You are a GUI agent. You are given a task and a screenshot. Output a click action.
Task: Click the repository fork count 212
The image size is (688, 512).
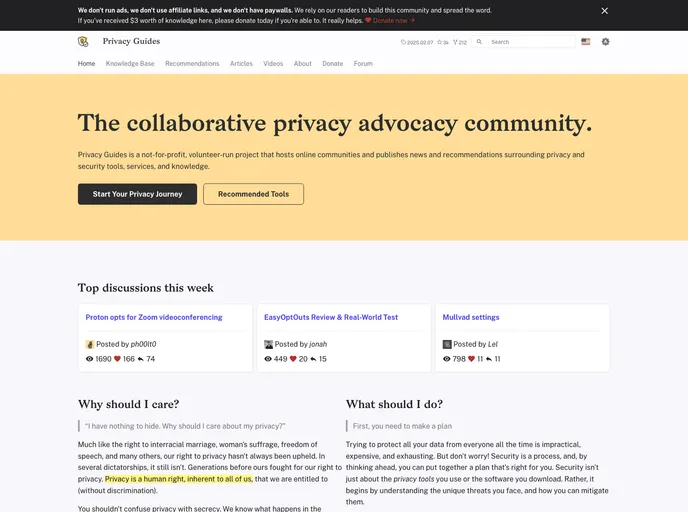coord(460,42)
